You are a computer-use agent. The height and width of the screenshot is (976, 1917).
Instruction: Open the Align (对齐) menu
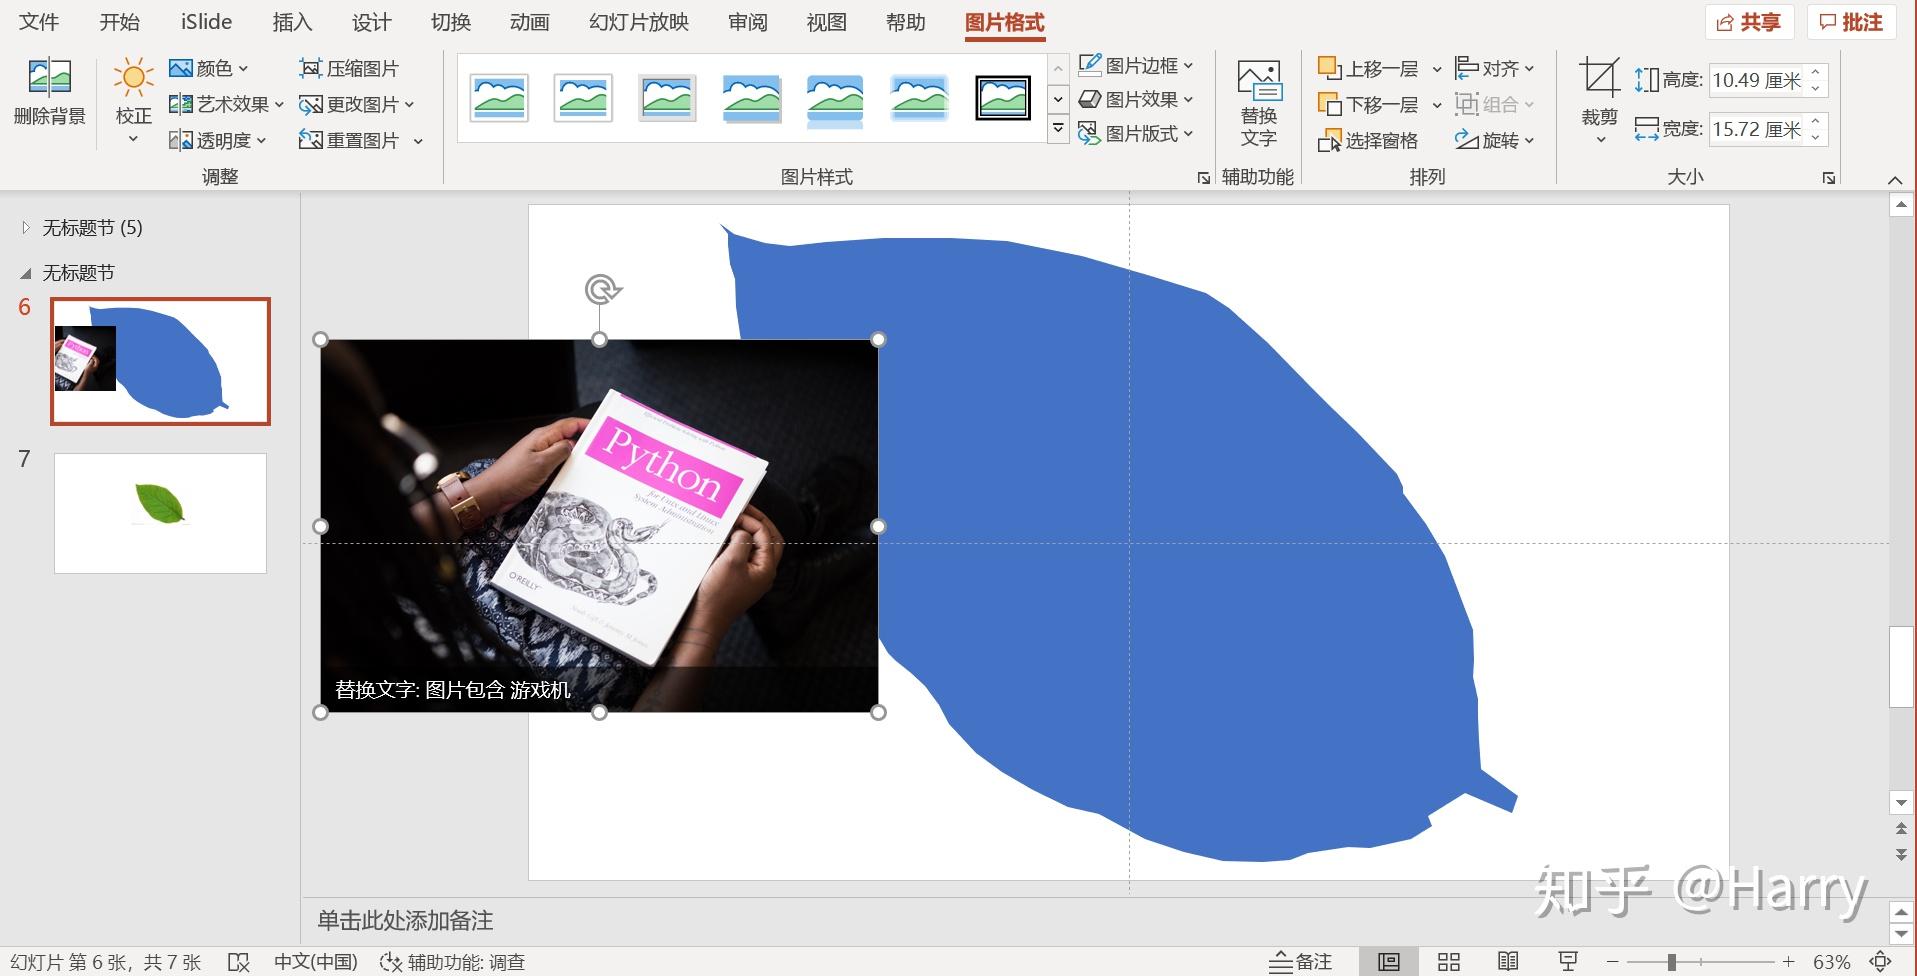(x=1494, y=68)
